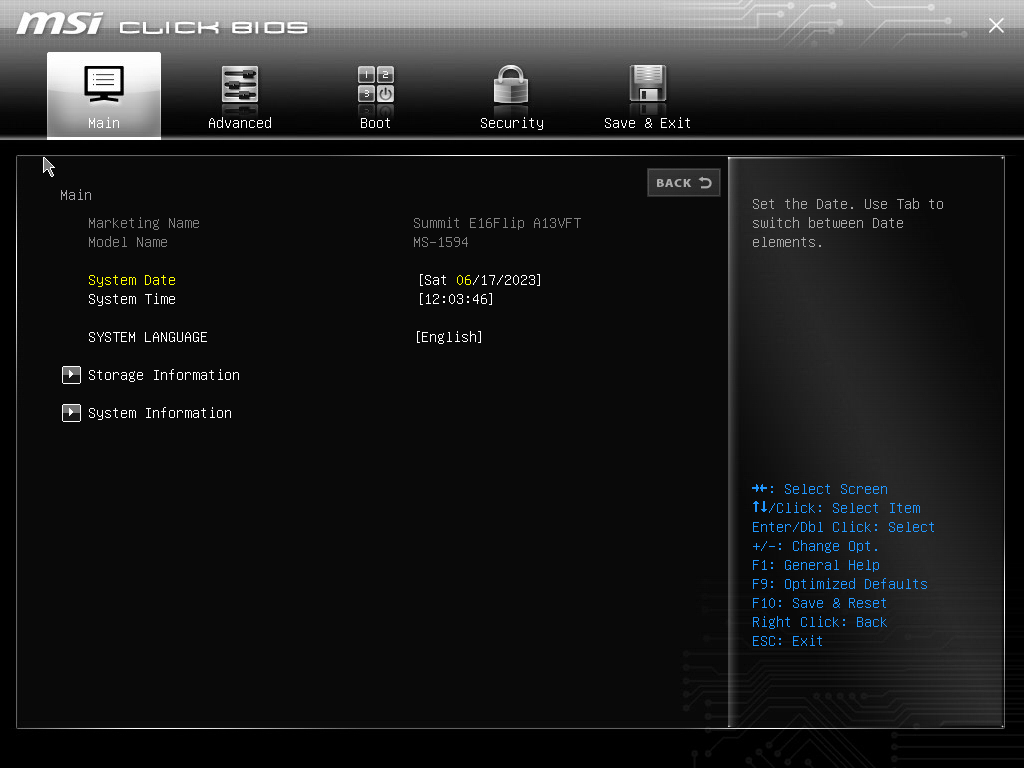Switch to the Security tab label
The height and width of the screenshot is (768, 1024).
[511, 123]
